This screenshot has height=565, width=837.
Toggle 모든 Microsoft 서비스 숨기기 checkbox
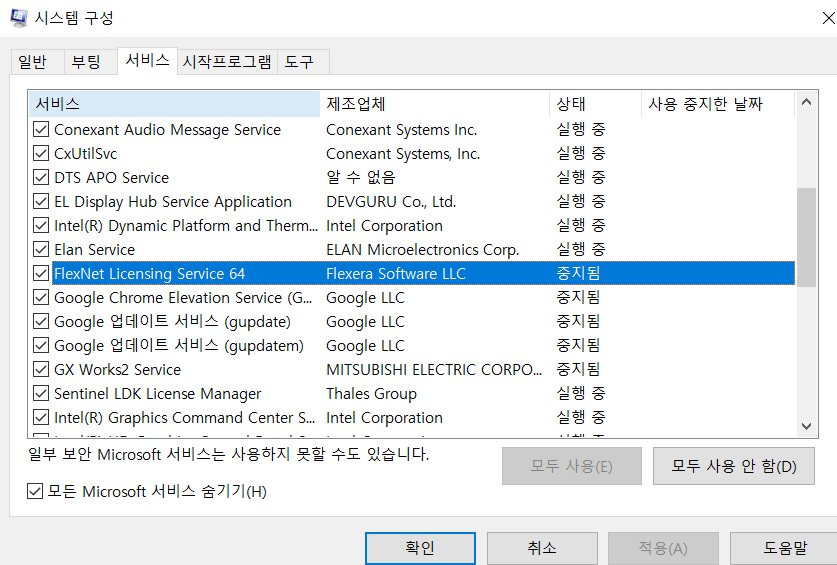point(35,491)
